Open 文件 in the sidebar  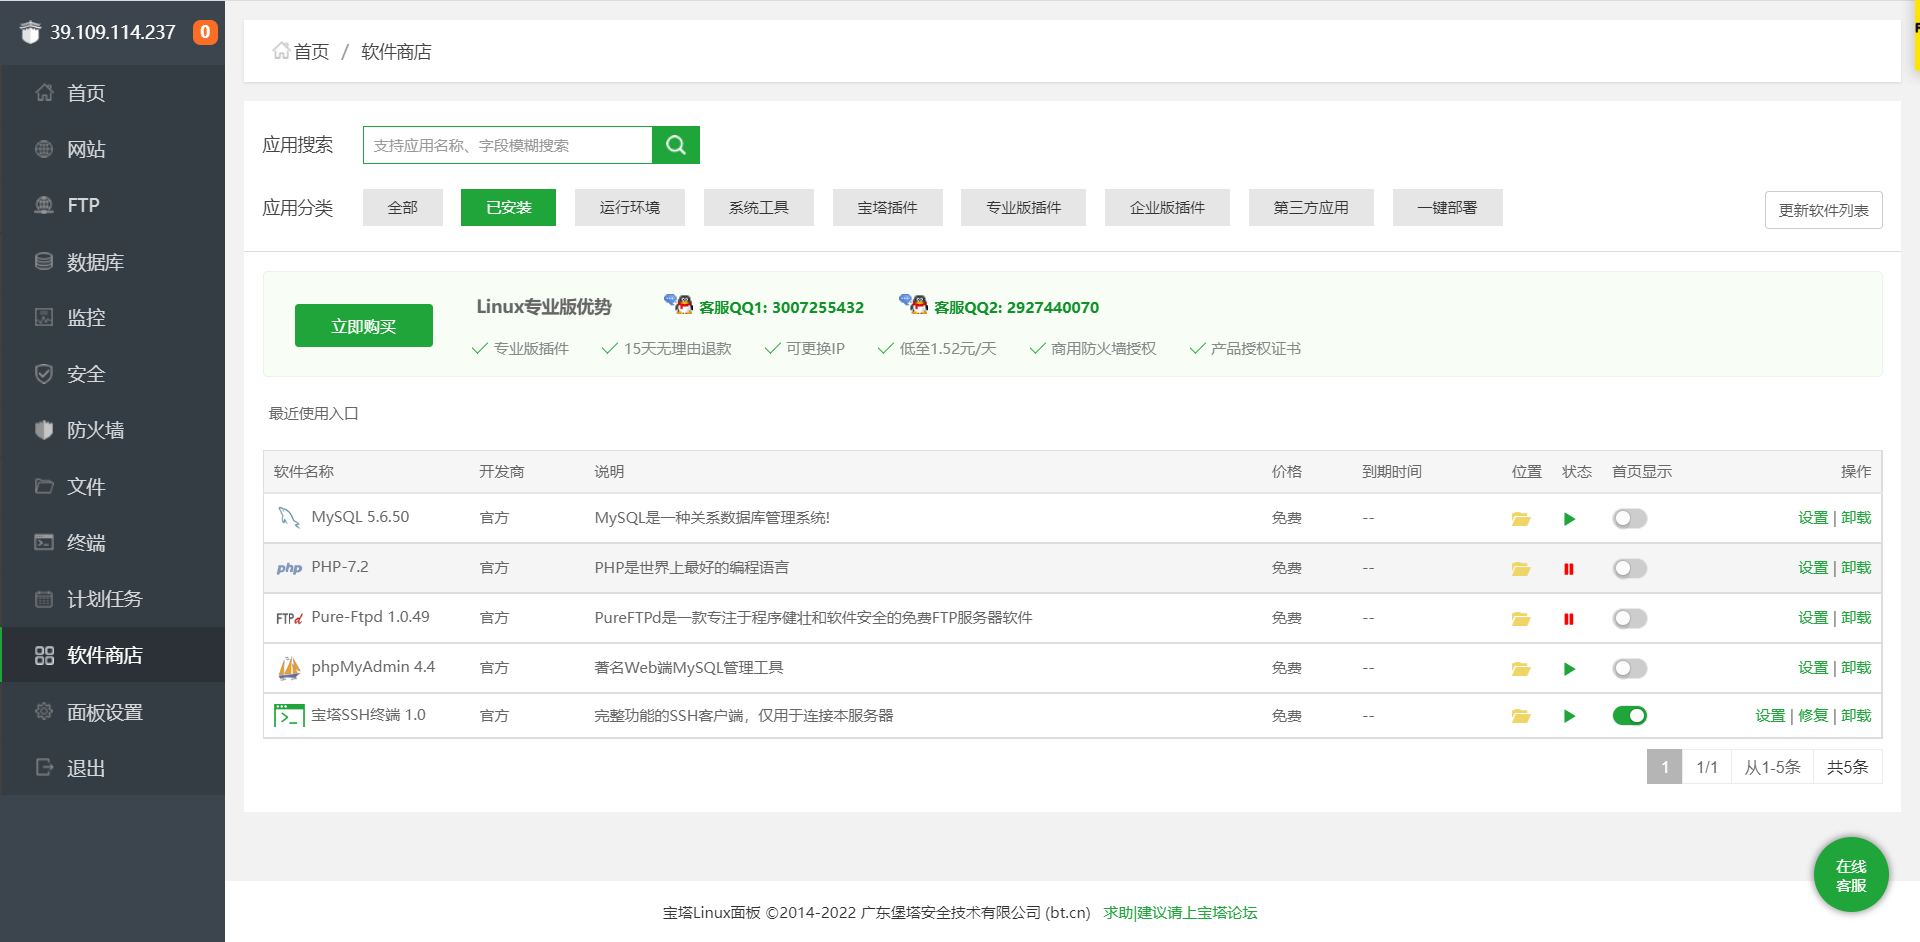(113, 487)
